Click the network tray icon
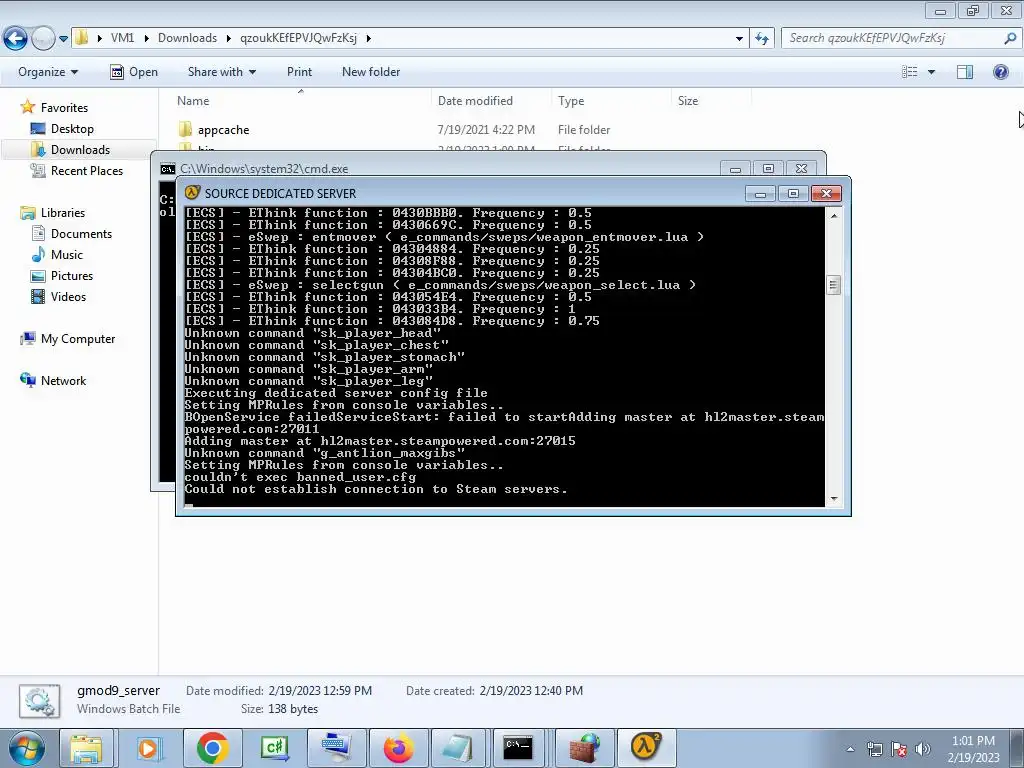Screen dimensions: 1024x768 [x=874, y=750]
